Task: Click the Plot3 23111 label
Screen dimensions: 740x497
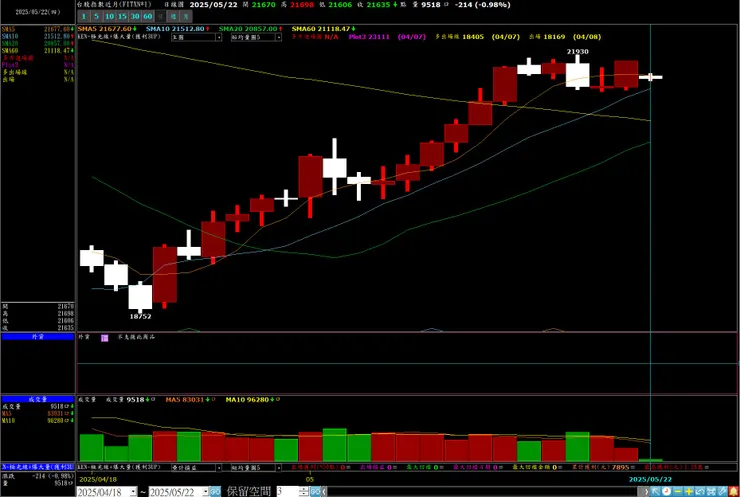Action: [x=369, y=37]
